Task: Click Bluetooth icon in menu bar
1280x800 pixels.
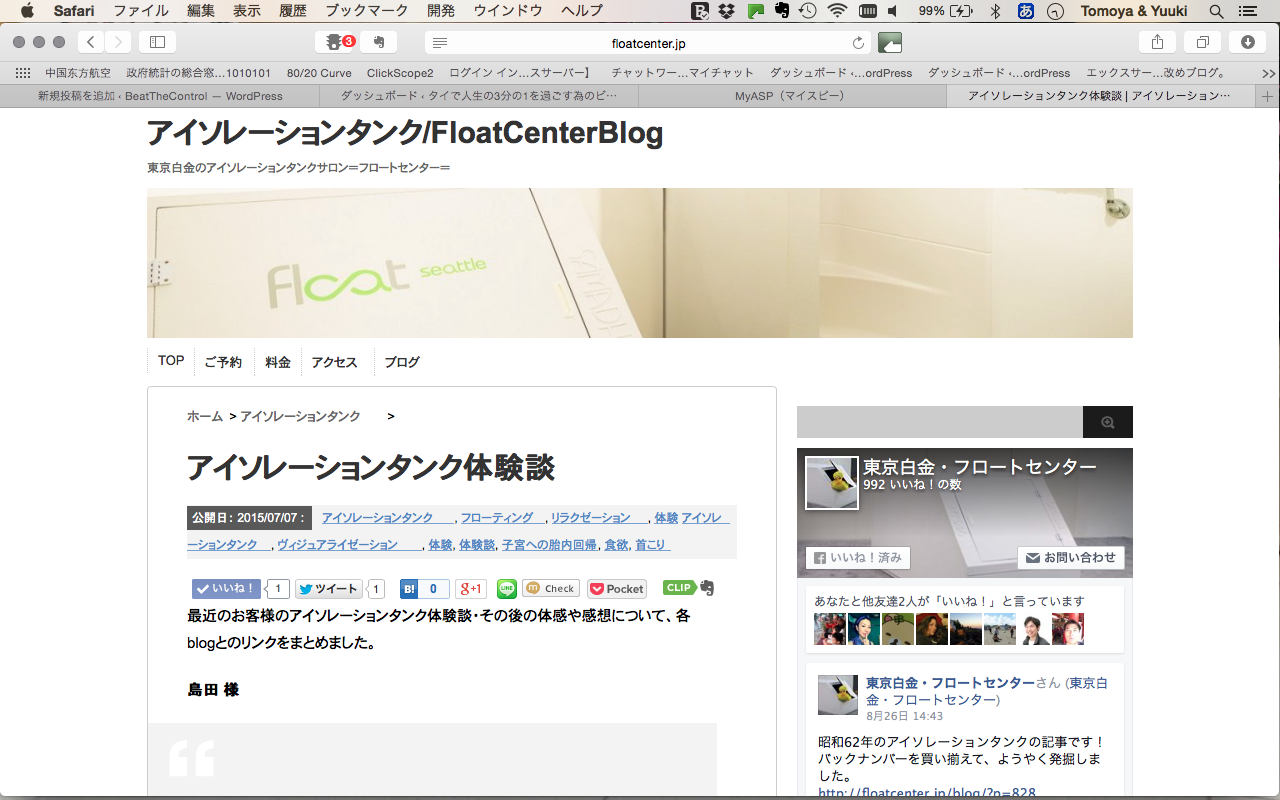Action: click(994, 11)
